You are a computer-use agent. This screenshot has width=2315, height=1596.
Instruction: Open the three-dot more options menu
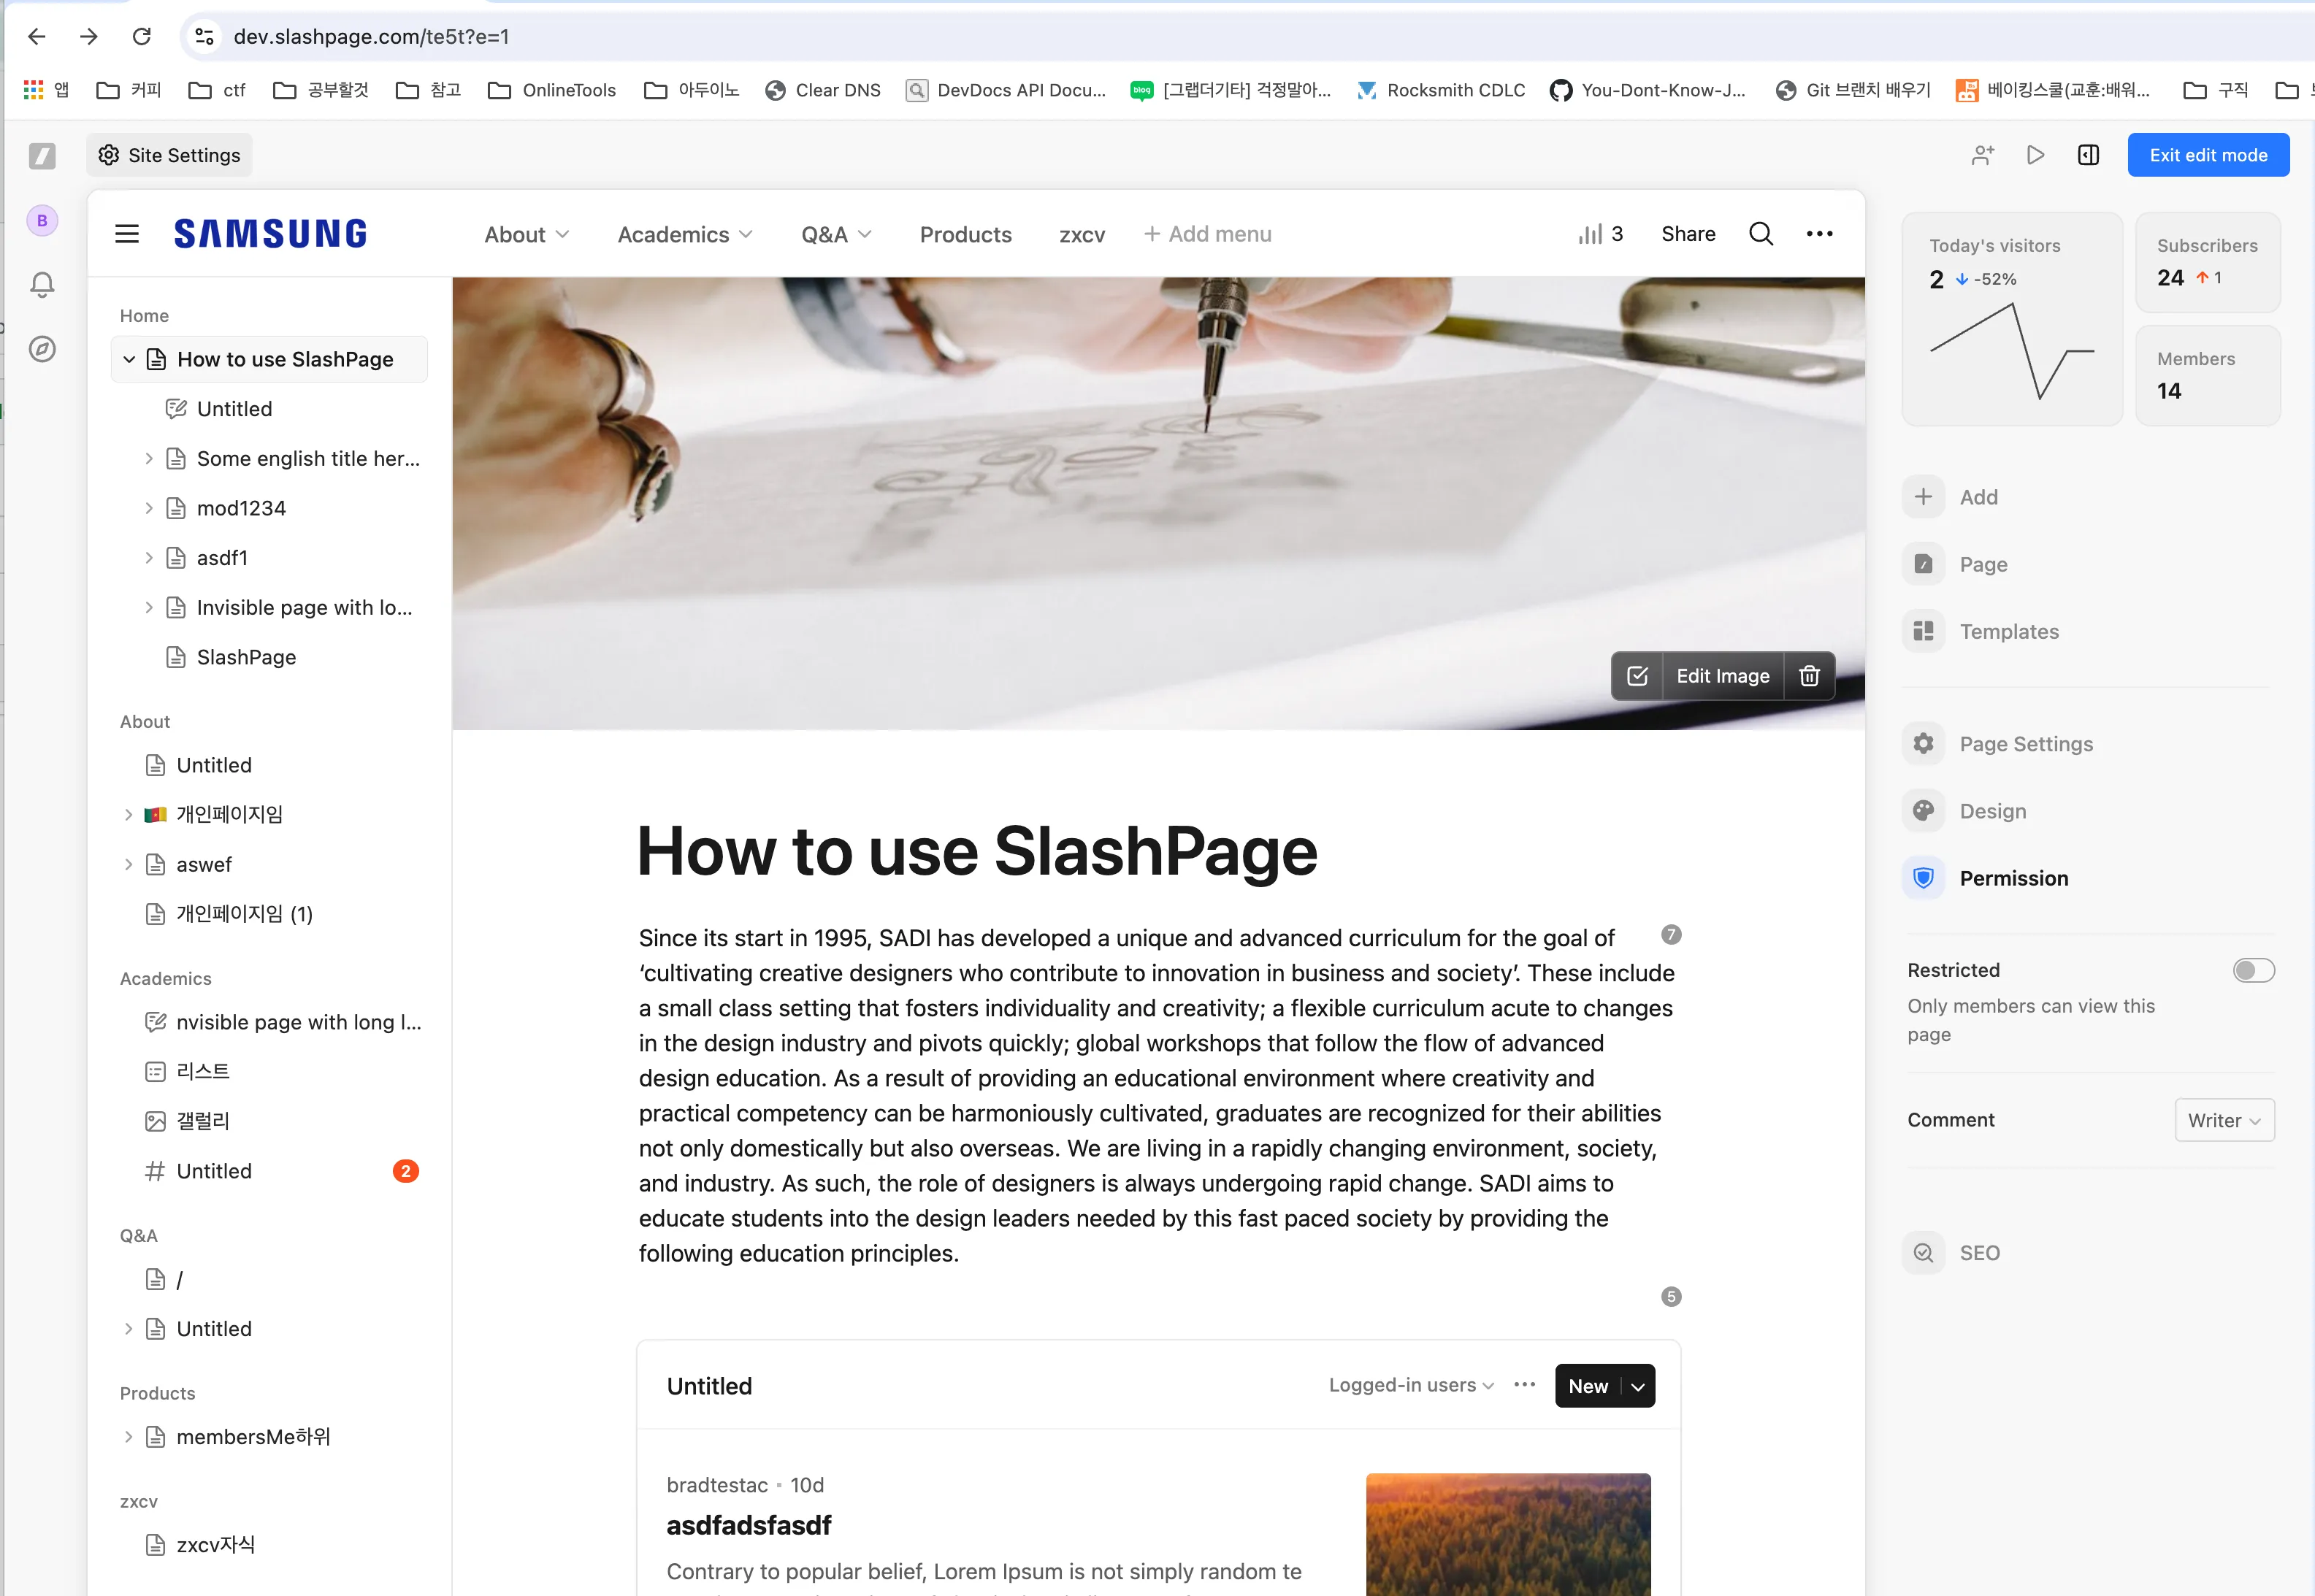[1819, 234]
